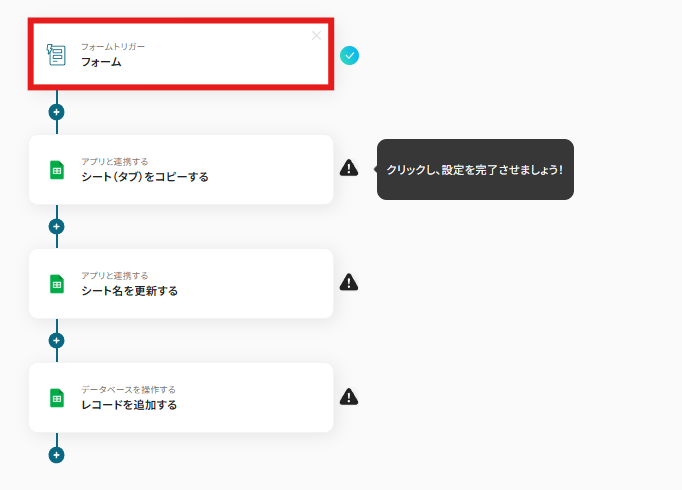Open the フォーム trigger card
Image resolution: width=682 pixels, height=490 pixels.
(181, 54)
